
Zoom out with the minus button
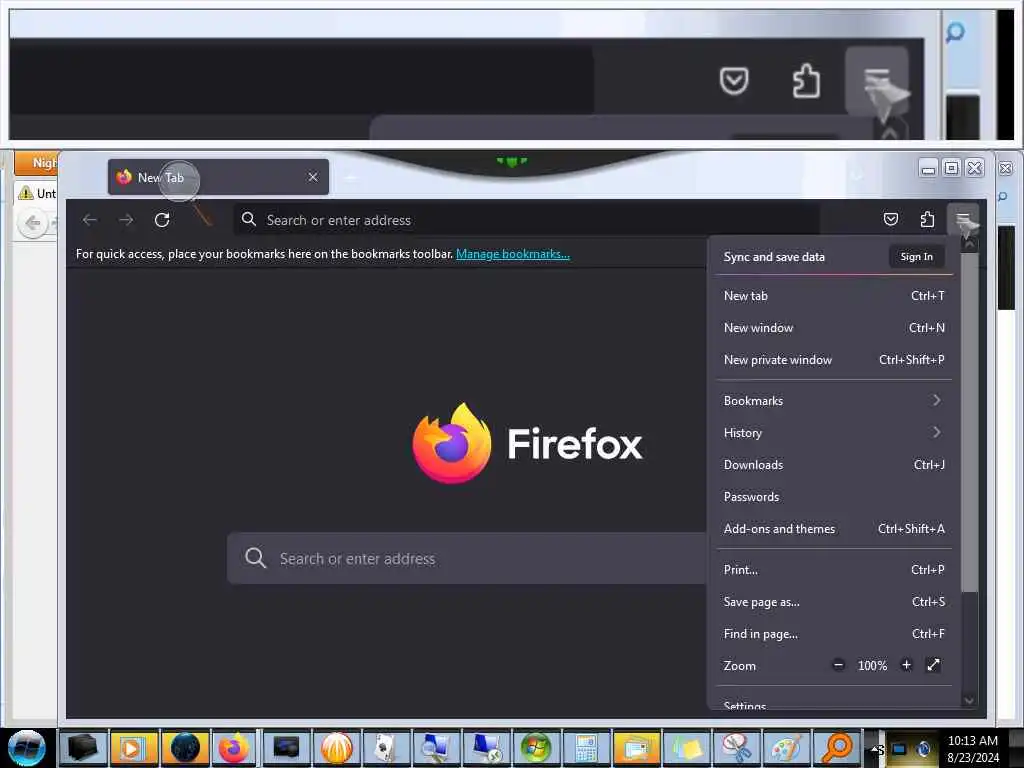point(839,665)
